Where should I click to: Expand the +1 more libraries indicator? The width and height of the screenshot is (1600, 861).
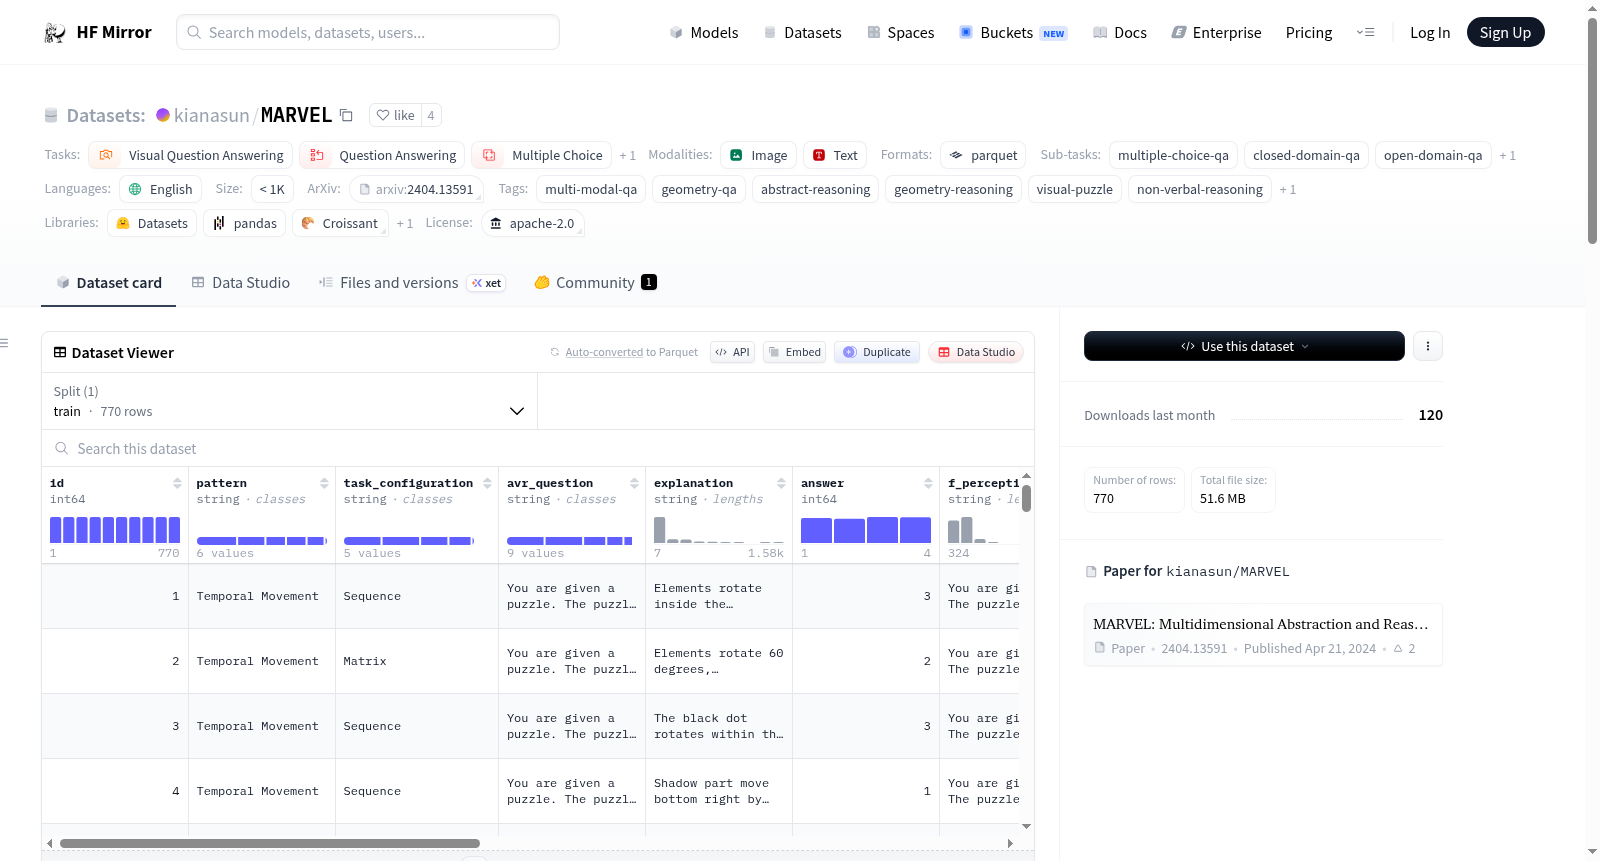tap(404, 224)
